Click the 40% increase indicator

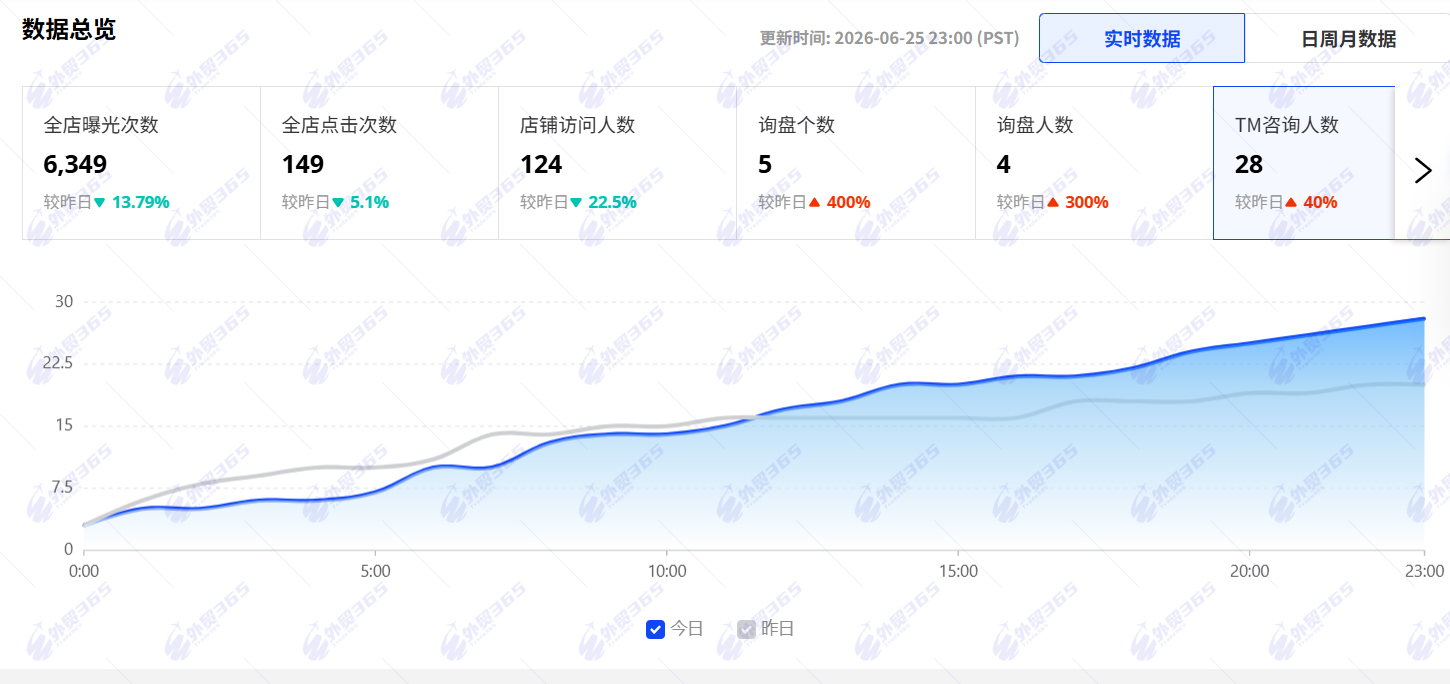click(1312, 202)
